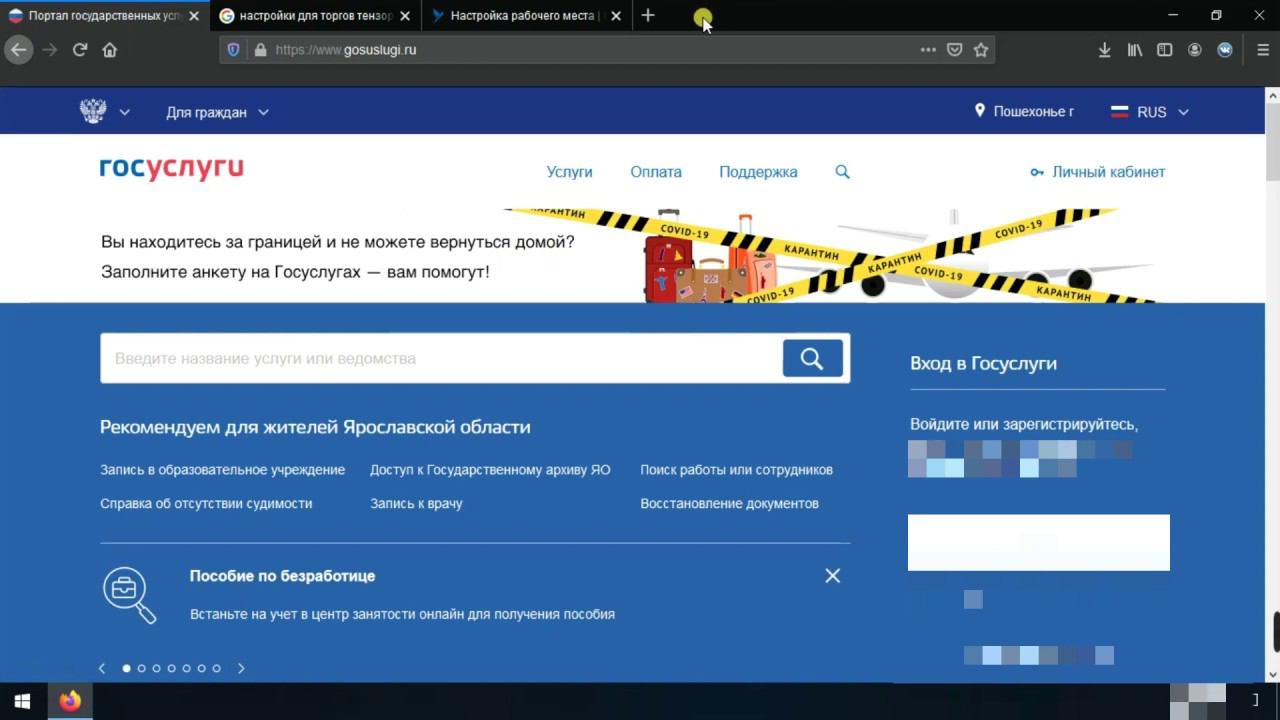Open page actions three-dot menu
The image size is (1280, 720).
[928, 50]
